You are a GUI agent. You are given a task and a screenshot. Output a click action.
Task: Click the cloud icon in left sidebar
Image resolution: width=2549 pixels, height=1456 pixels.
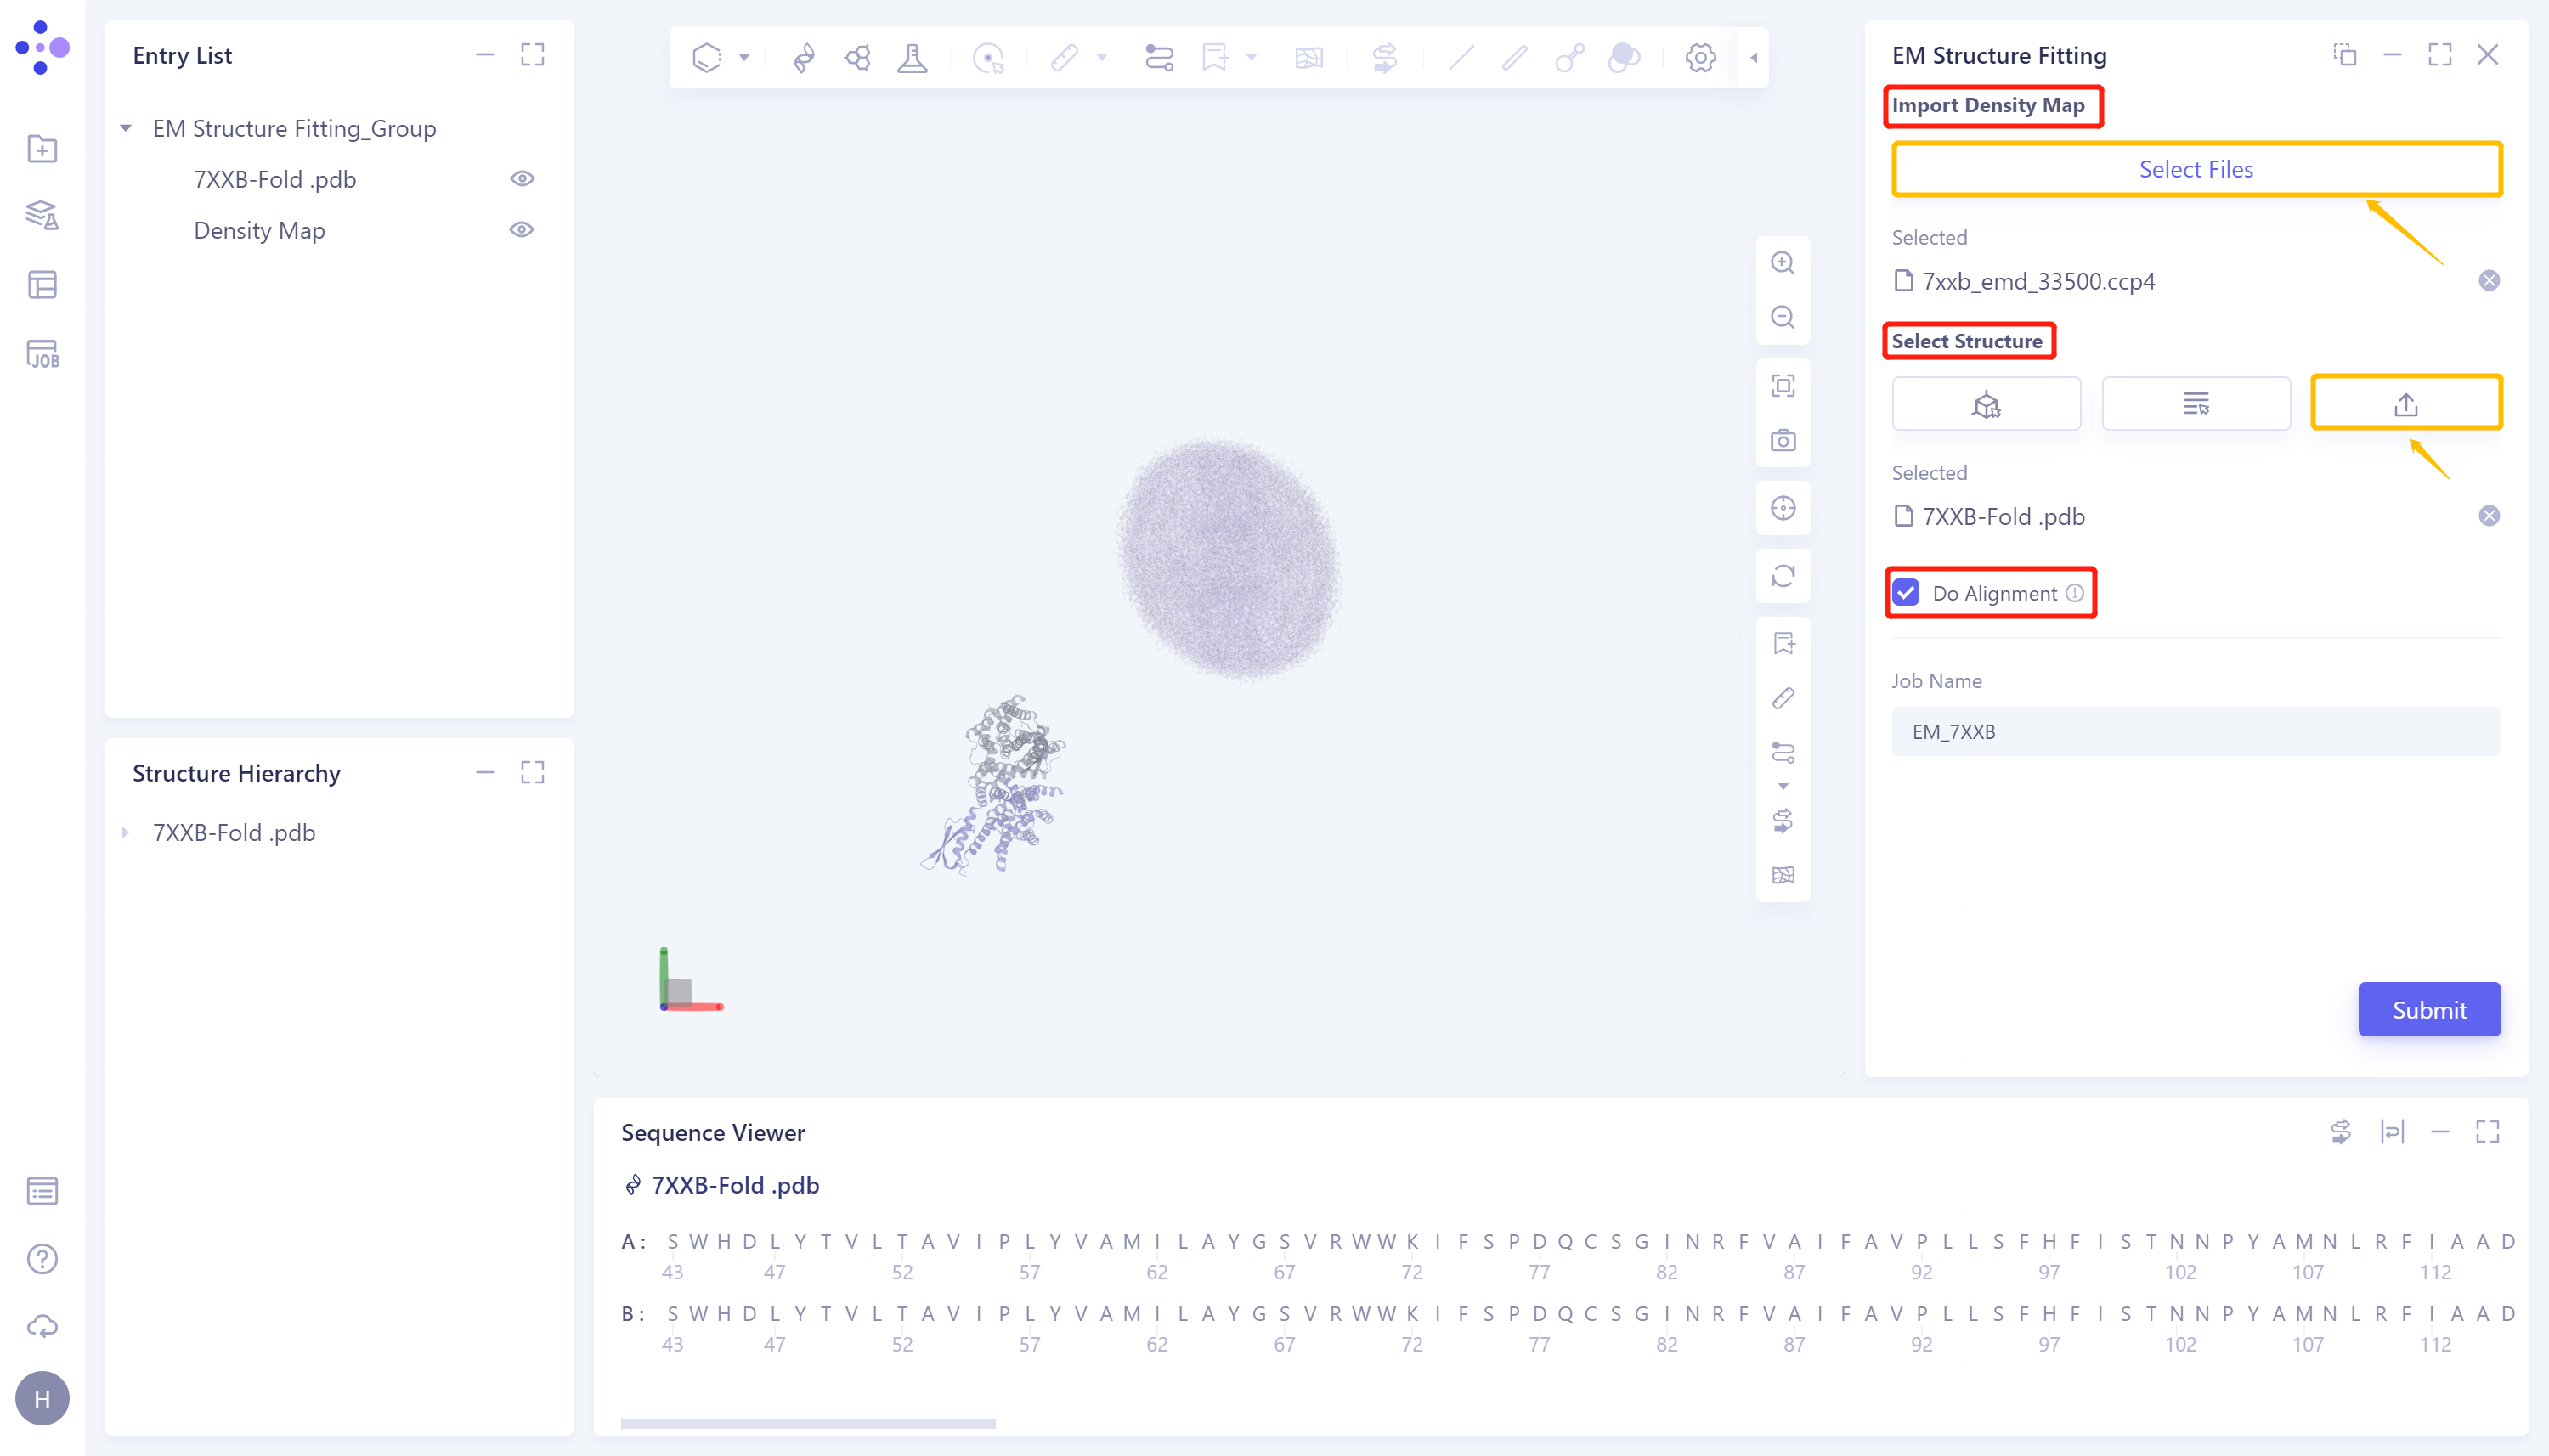pyautogui.click(x=42, y=1326)
